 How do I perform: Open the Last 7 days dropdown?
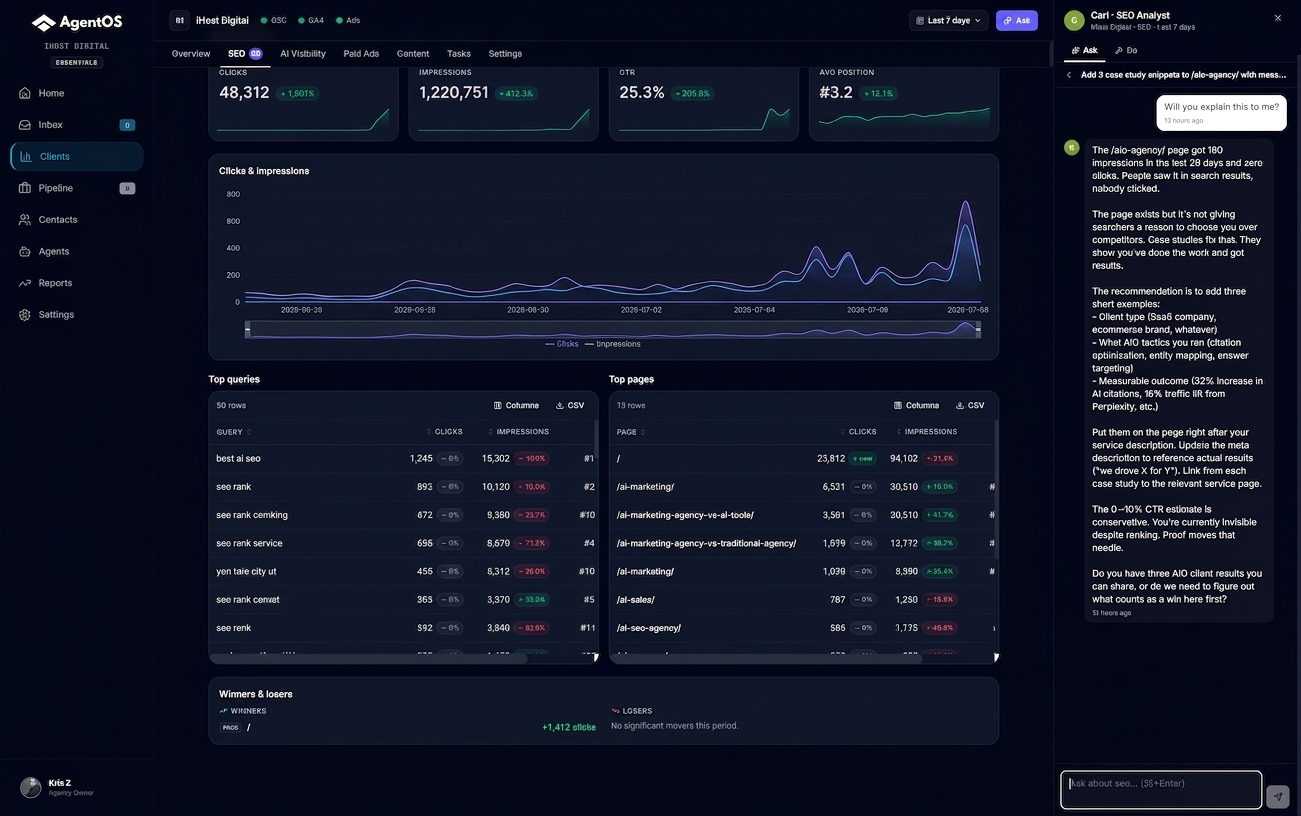point(949,20)
